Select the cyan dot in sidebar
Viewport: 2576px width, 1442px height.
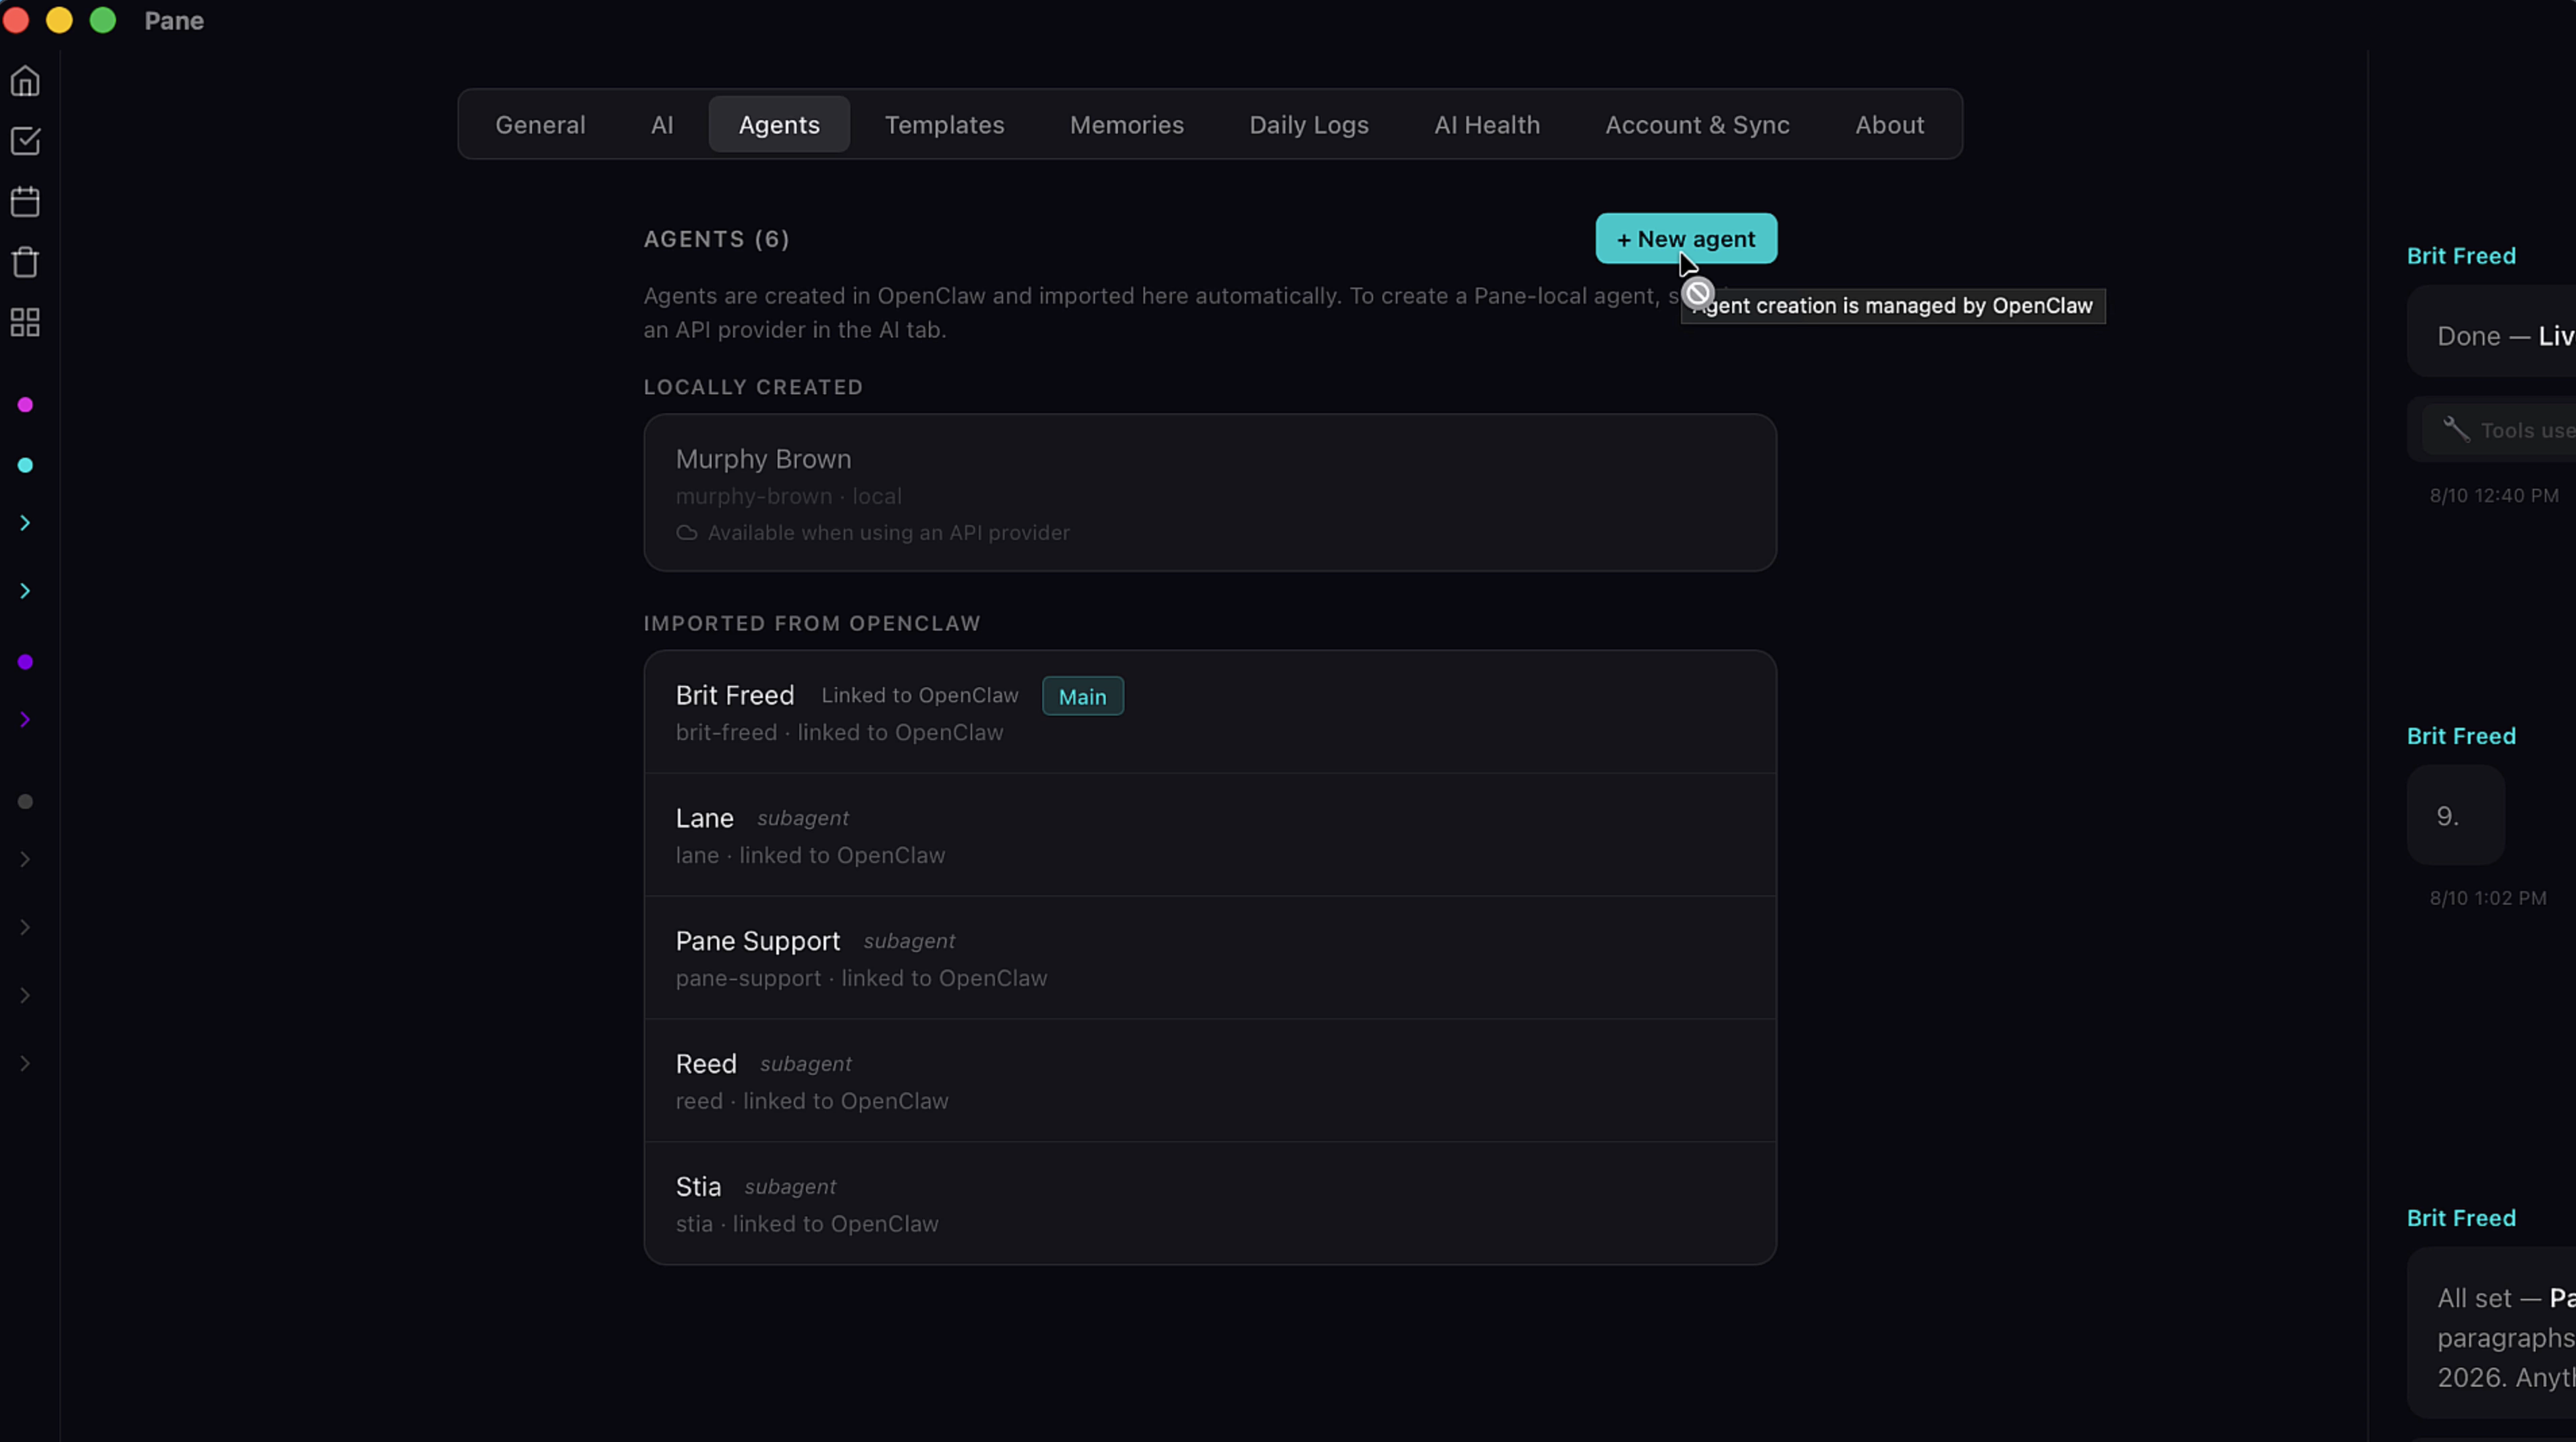[26, 465]
